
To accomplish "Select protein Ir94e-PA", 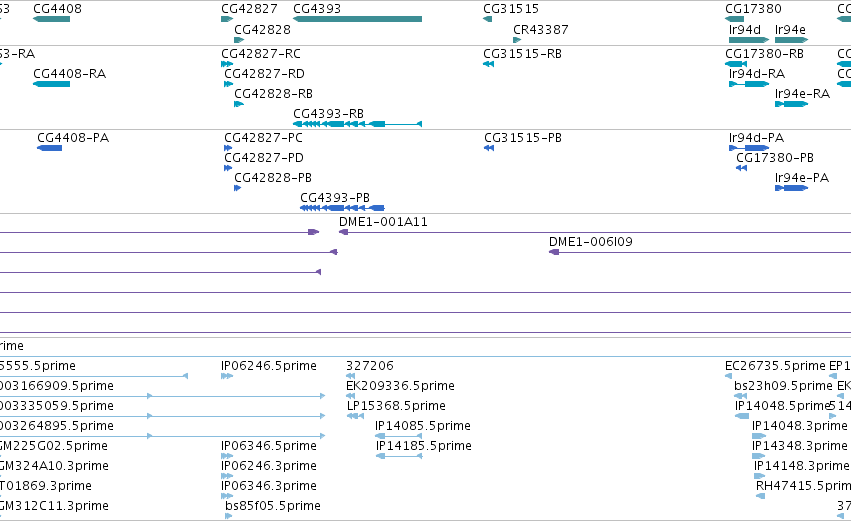I will (802, 178).
